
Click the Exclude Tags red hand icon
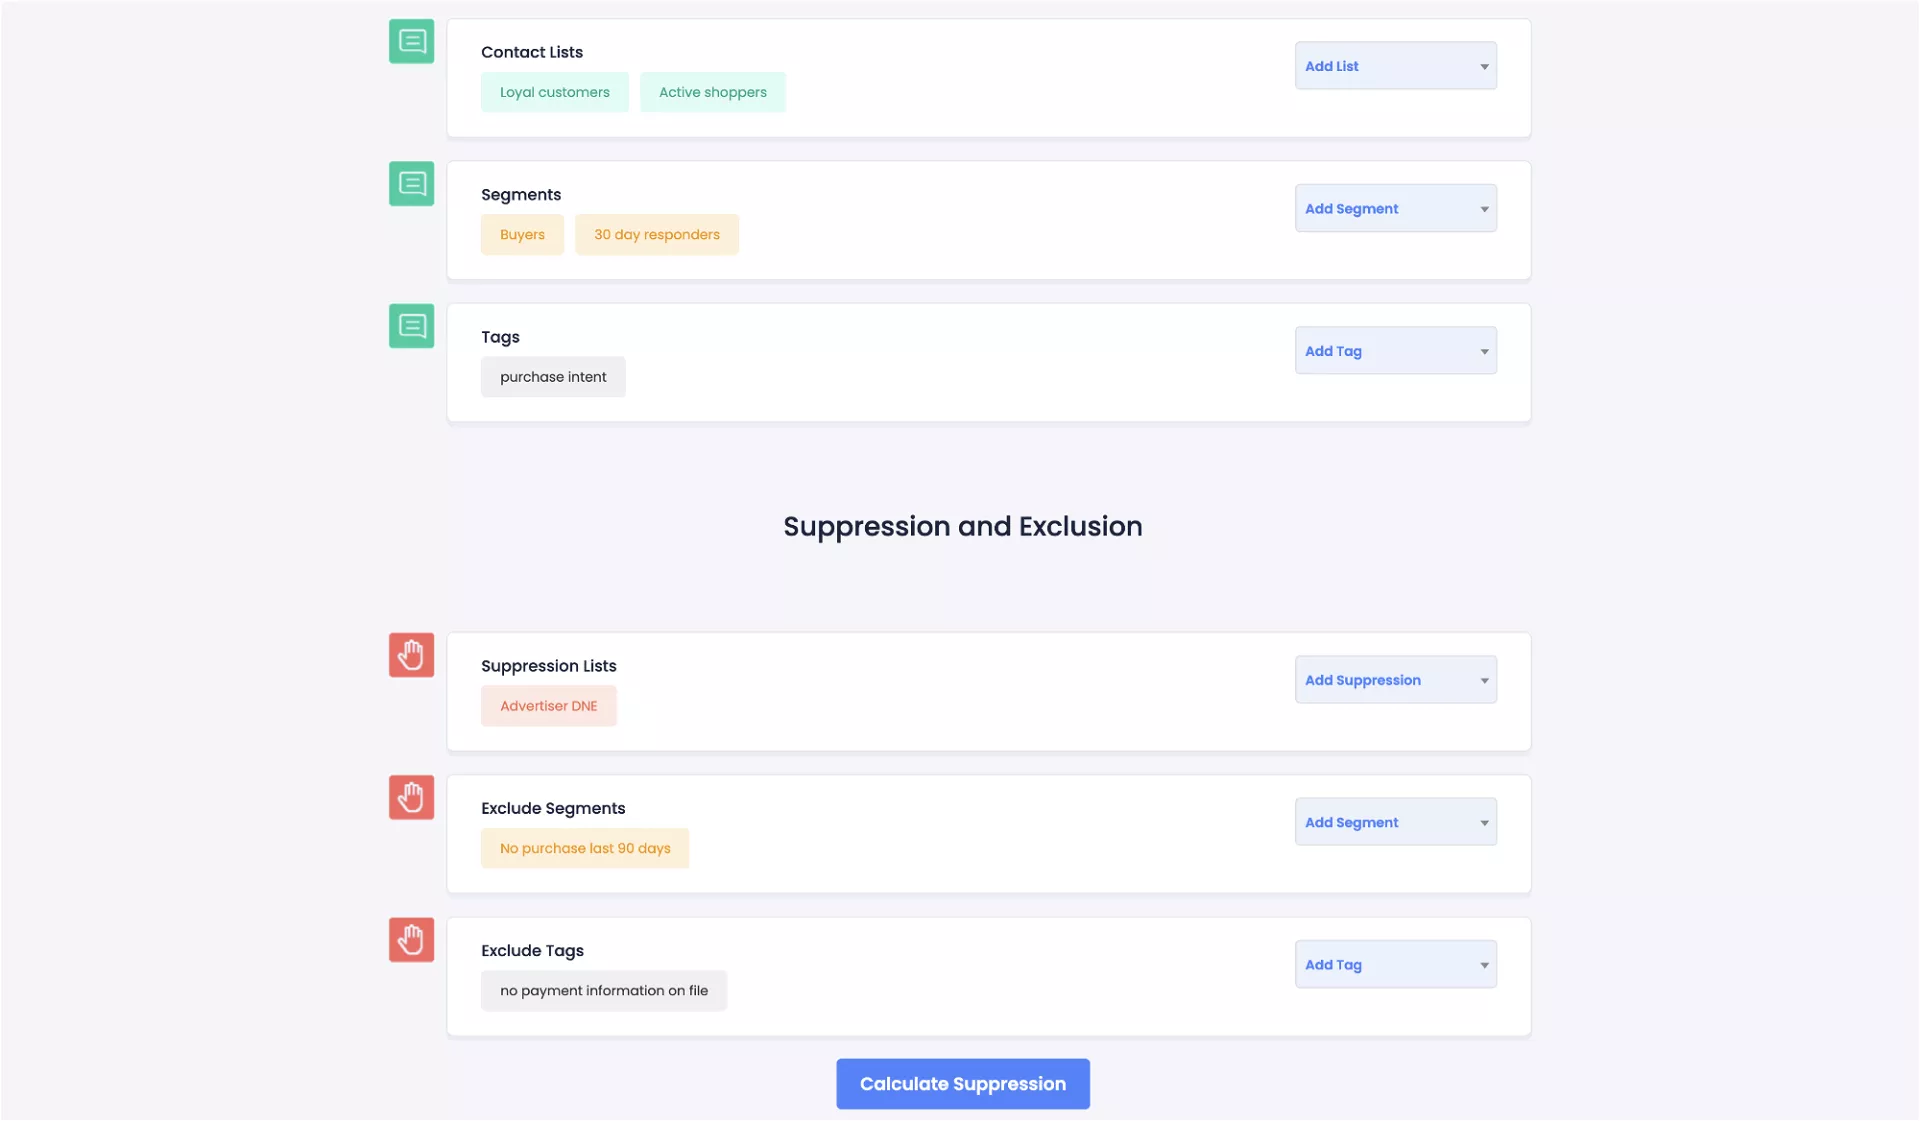411,940
